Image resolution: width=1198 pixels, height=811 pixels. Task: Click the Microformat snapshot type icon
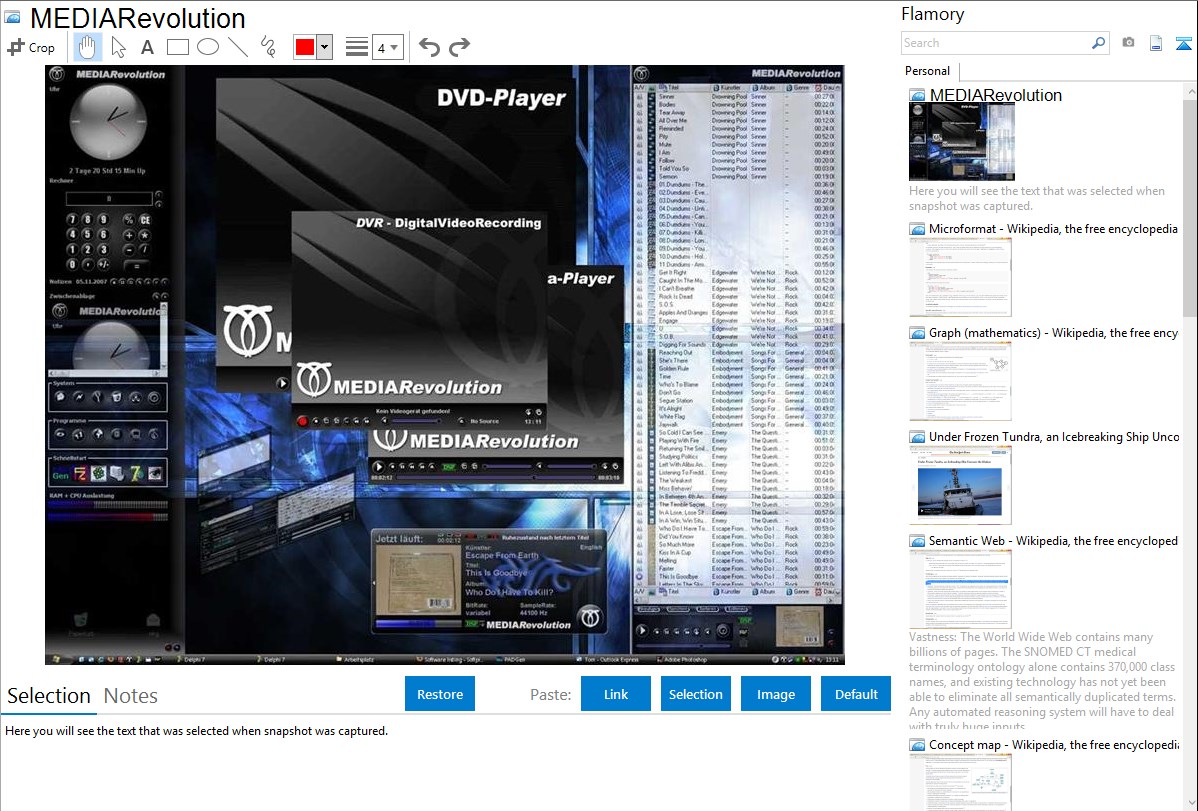click(917, 229)
